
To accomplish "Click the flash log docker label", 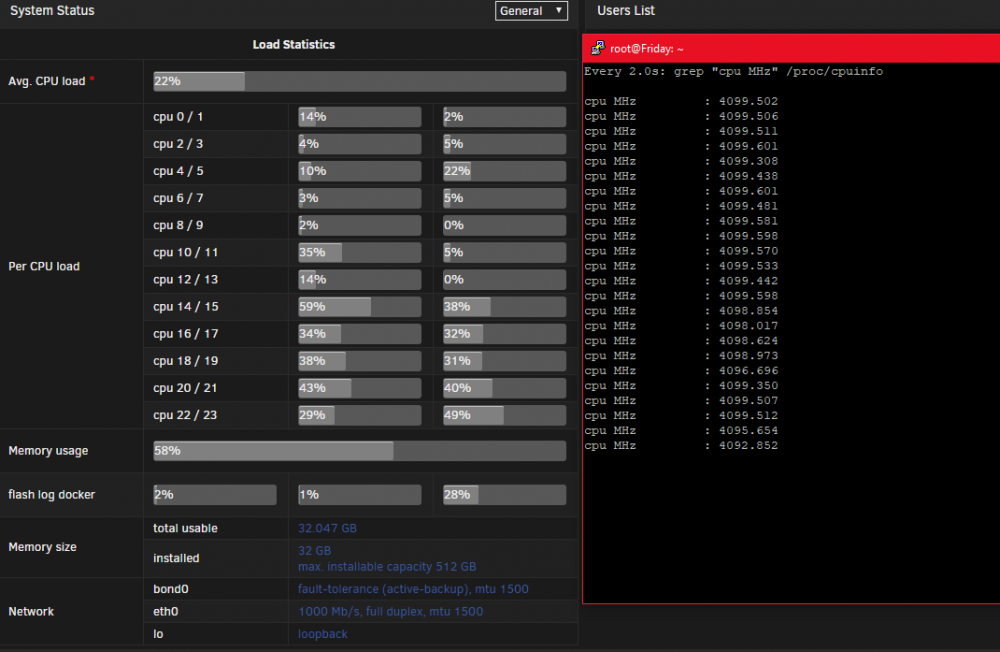I will [52, 494].
